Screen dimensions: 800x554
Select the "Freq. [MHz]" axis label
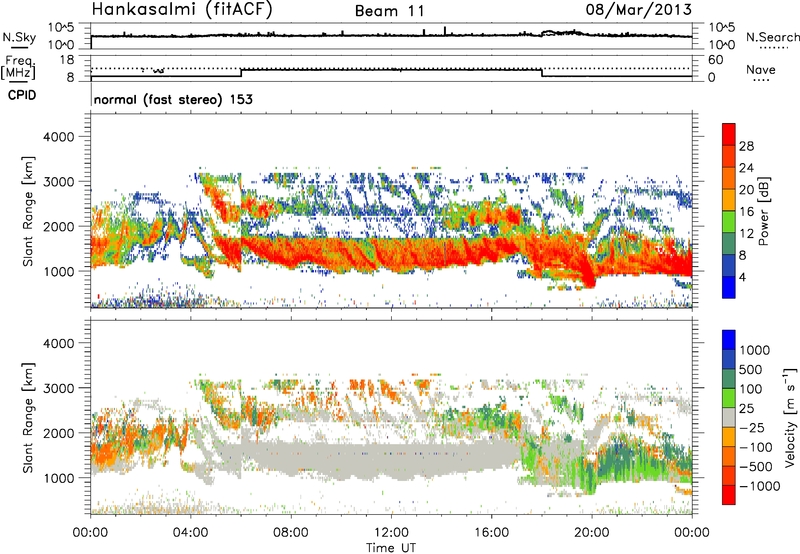click(19, 67)
